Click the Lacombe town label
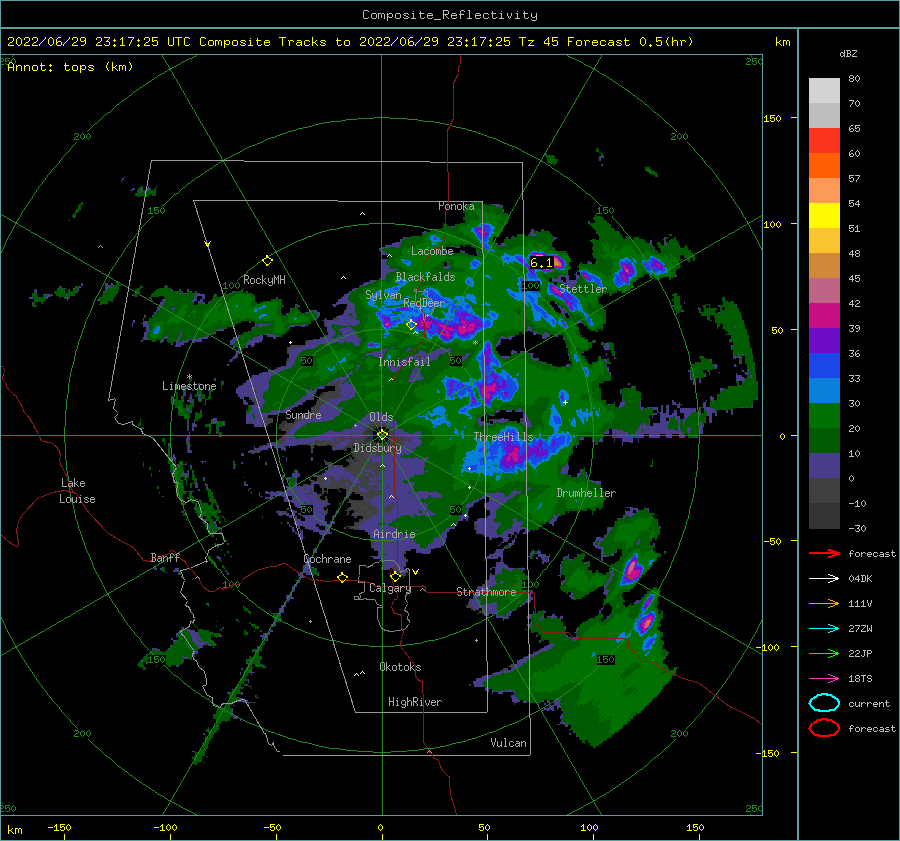The width and height of the screenshot is (900, 841). (432, 251)
